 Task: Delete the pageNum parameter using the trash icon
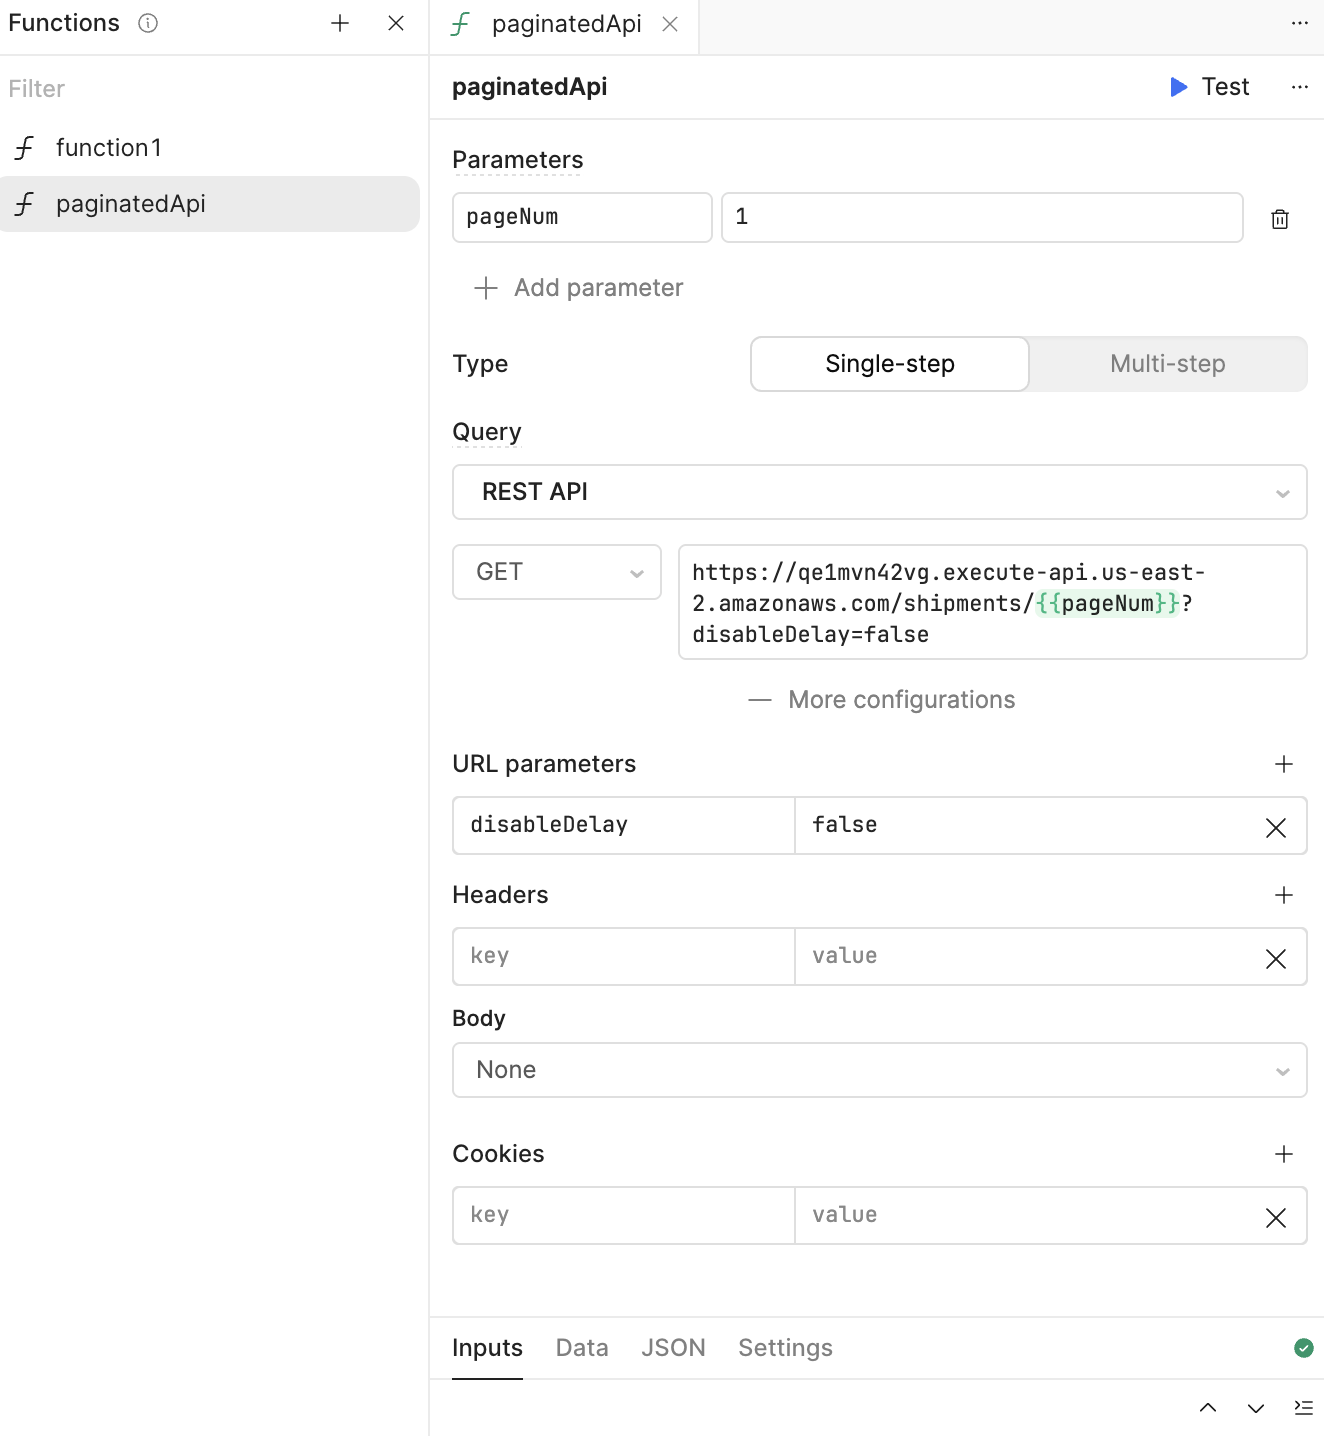1280,219
